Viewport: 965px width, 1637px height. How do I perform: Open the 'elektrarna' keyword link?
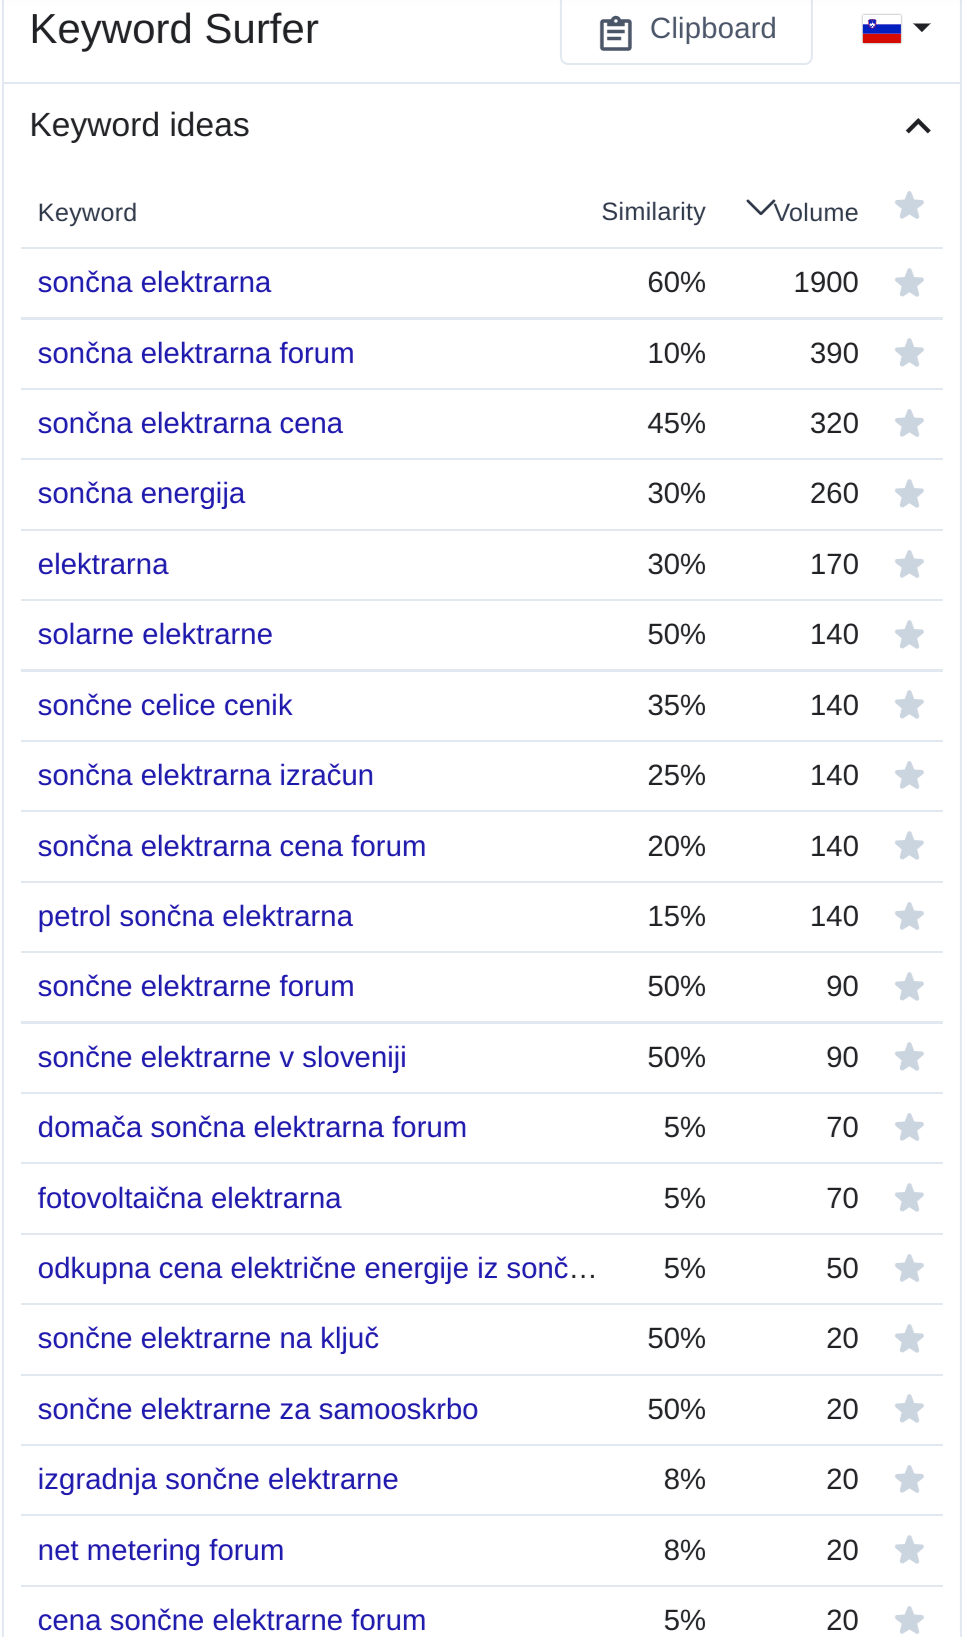point(103,565)
